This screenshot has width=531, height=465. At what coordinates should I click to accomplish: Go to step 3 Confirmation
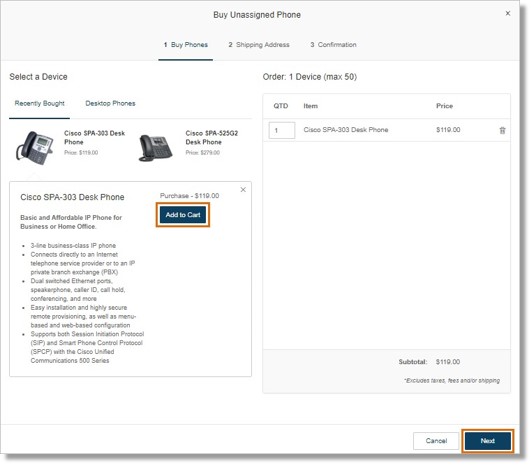pyautogui.click(x=333, y=45)
